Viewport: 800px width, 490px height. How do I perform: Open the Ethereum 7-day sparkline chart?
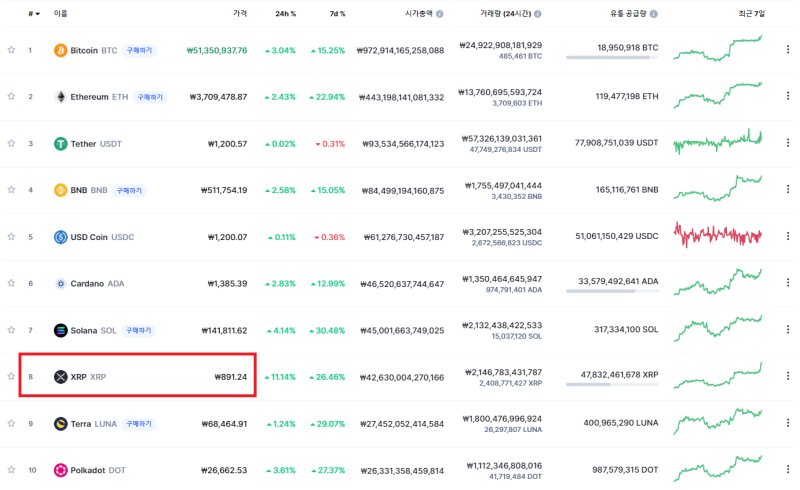point(718,95)
